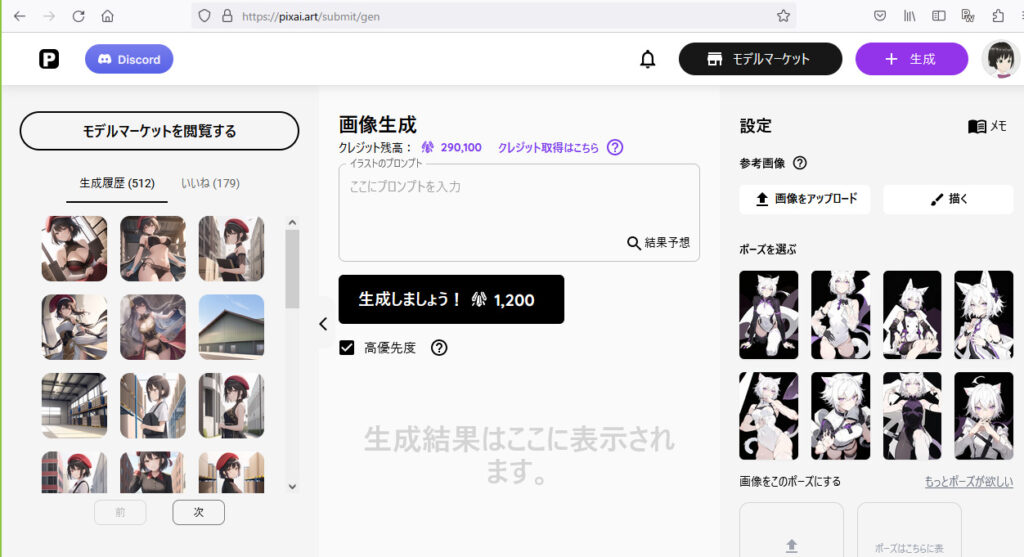The width and height of the screenshot is (1024, 557).
Task: Open the extensions puzzle icon
Action: point(997,16)
